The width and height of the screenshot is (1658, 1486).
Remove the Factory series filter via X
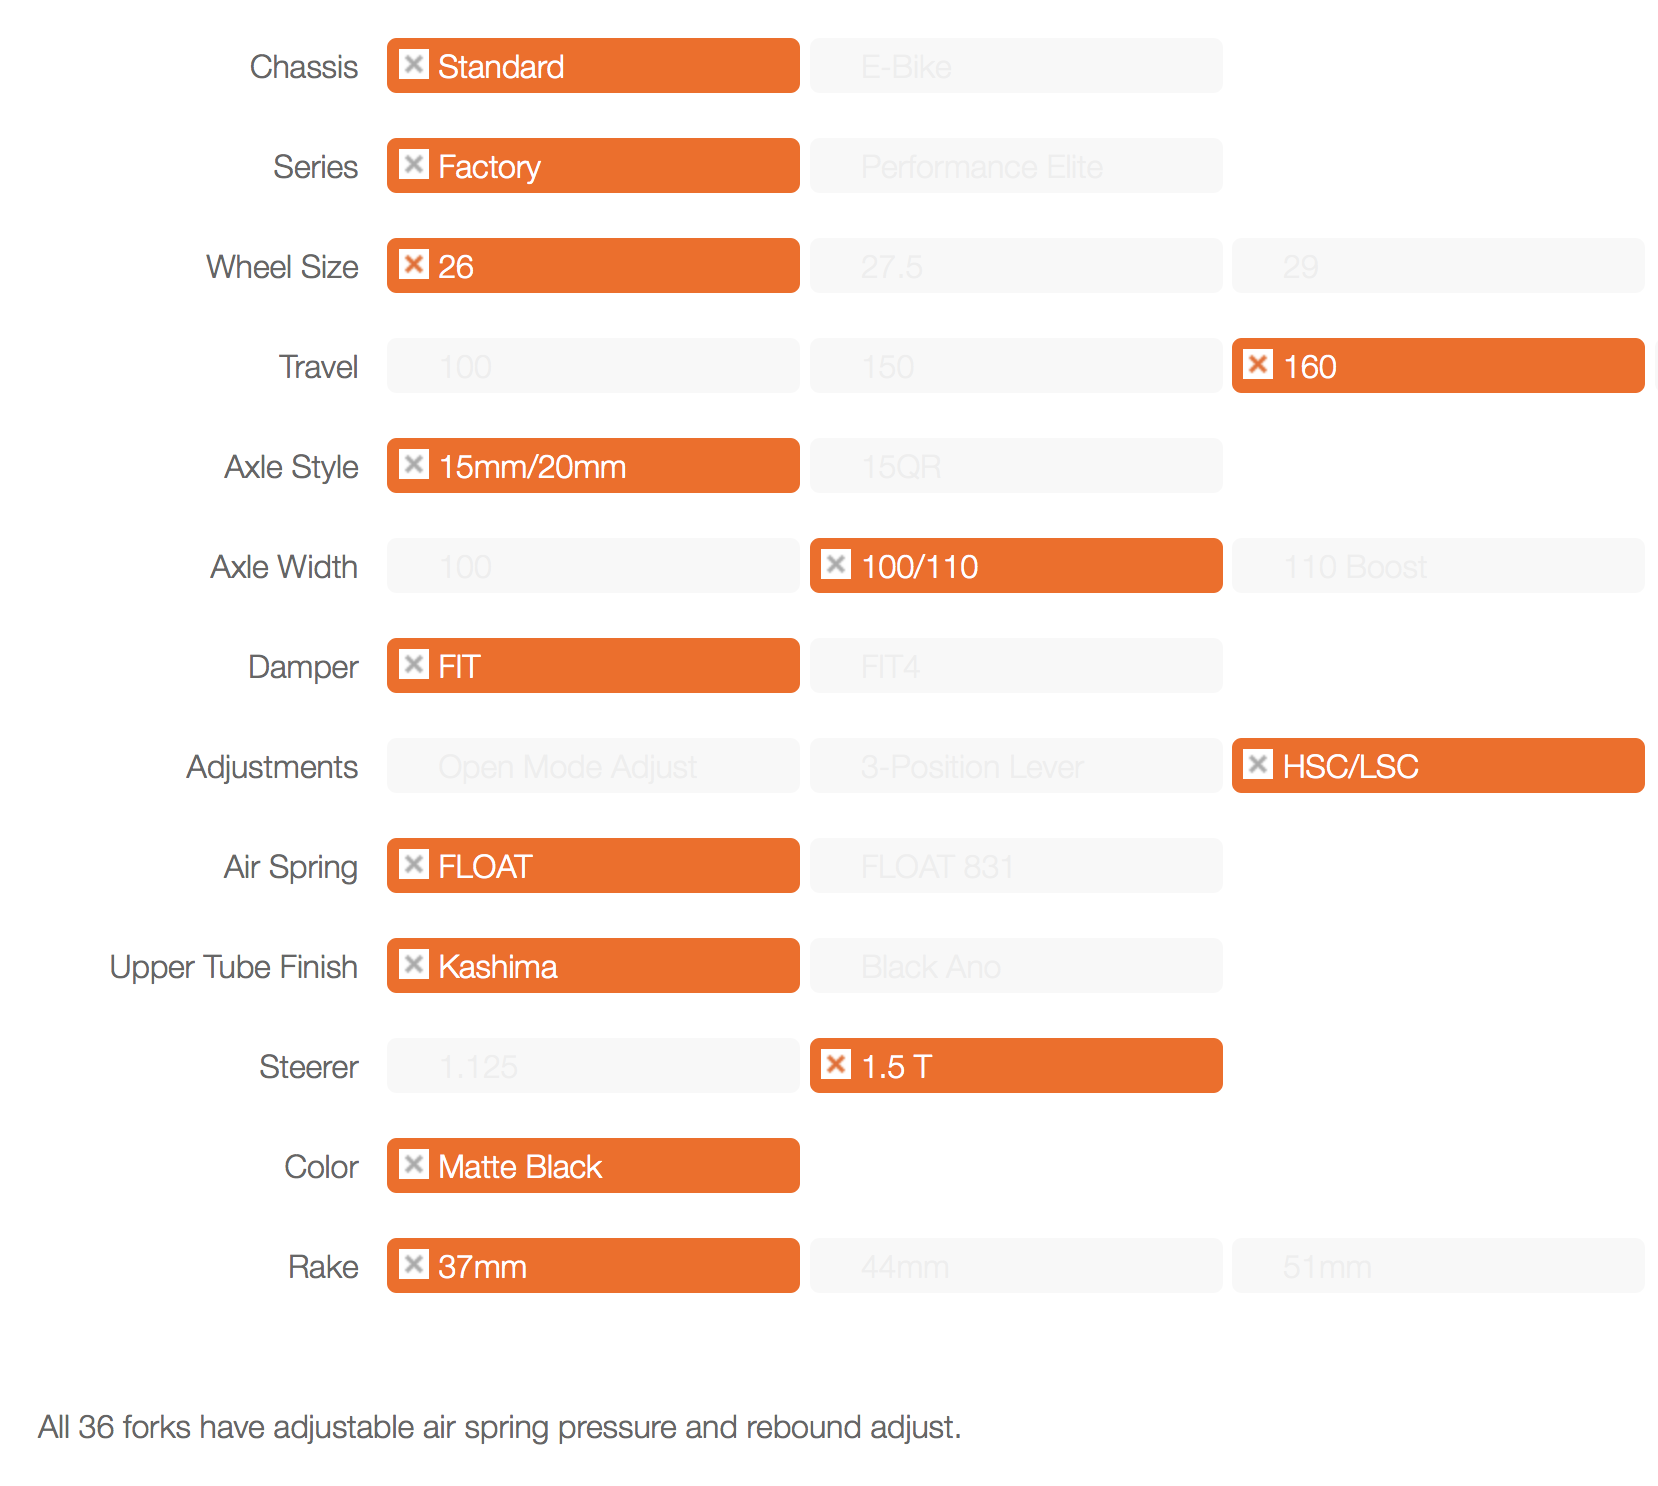414,165
